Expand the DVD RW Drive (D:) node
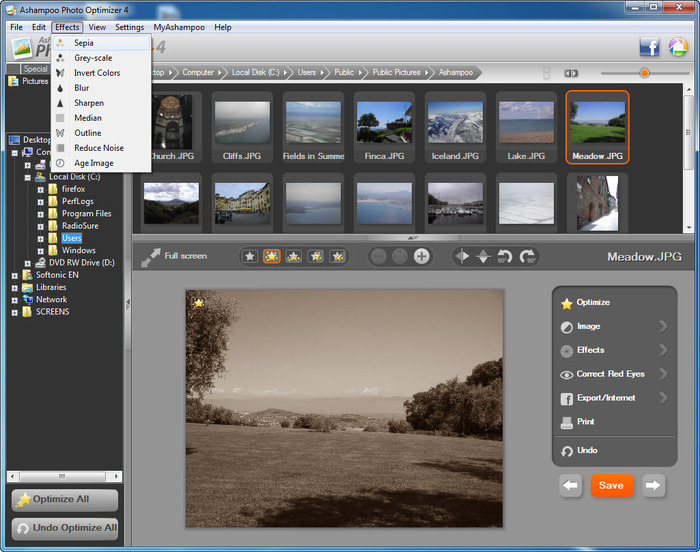 (28, 263)
